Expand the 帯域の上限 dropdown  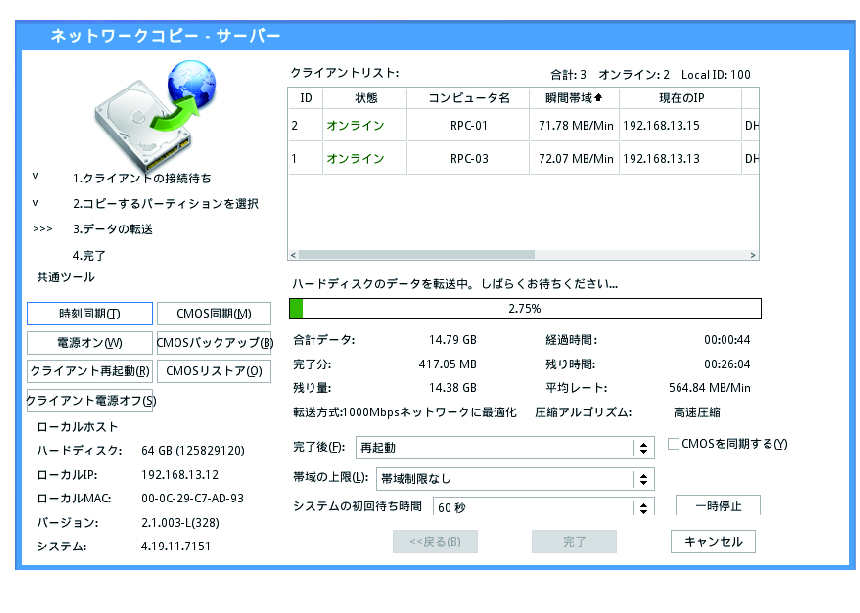(515, 479)
